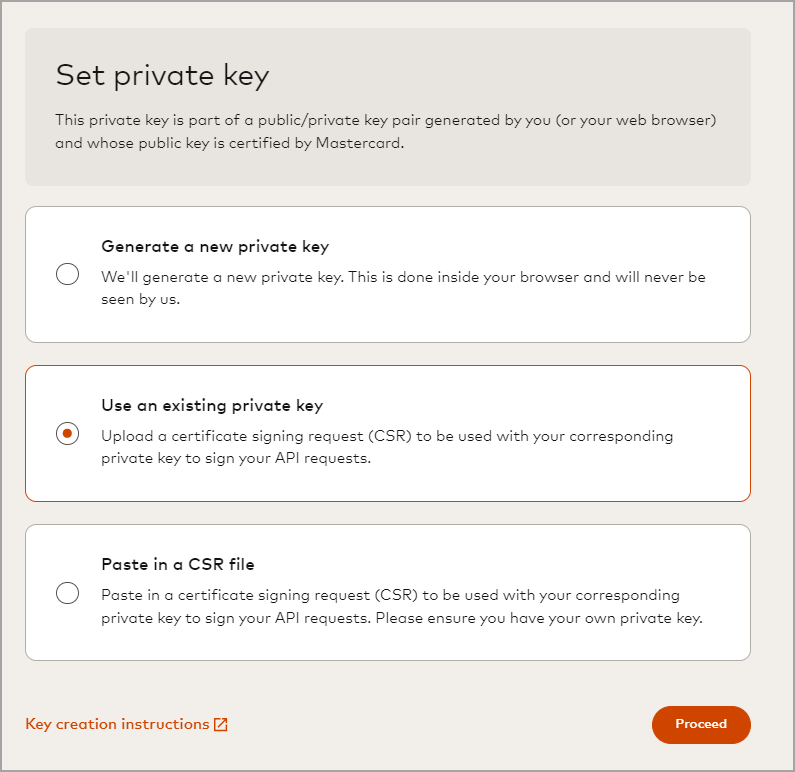Click the 'Generate a new private key' heading
The image size is (795, 772).
point(215,246)
